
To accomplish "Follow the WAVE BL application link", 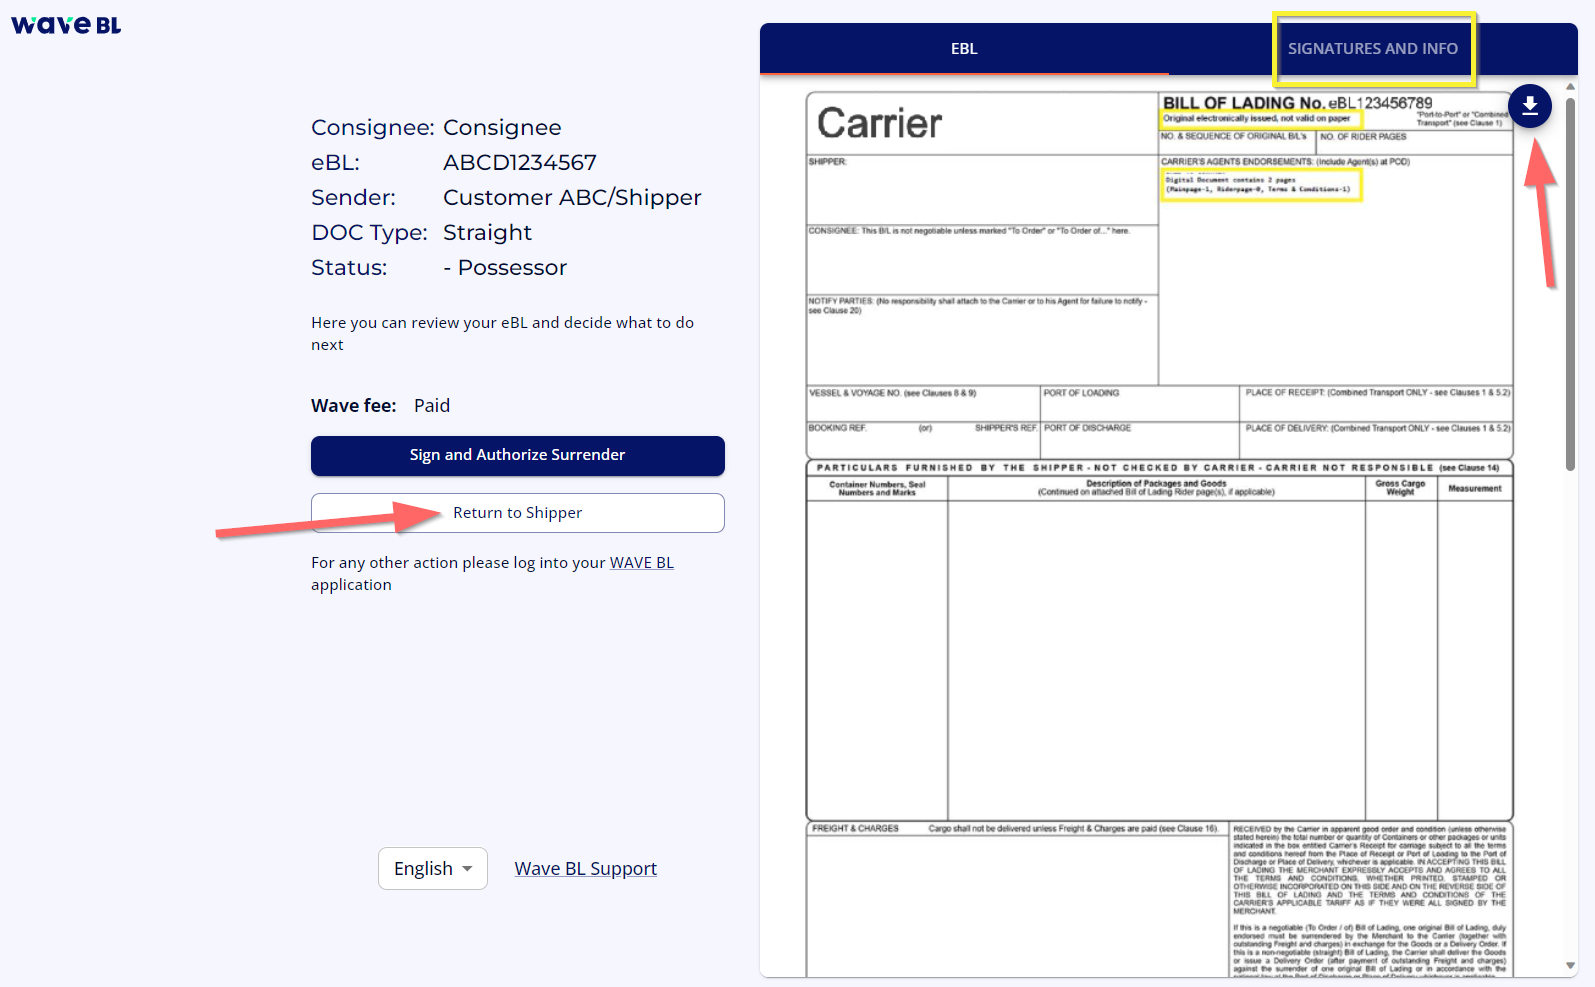I will [641, 563].
